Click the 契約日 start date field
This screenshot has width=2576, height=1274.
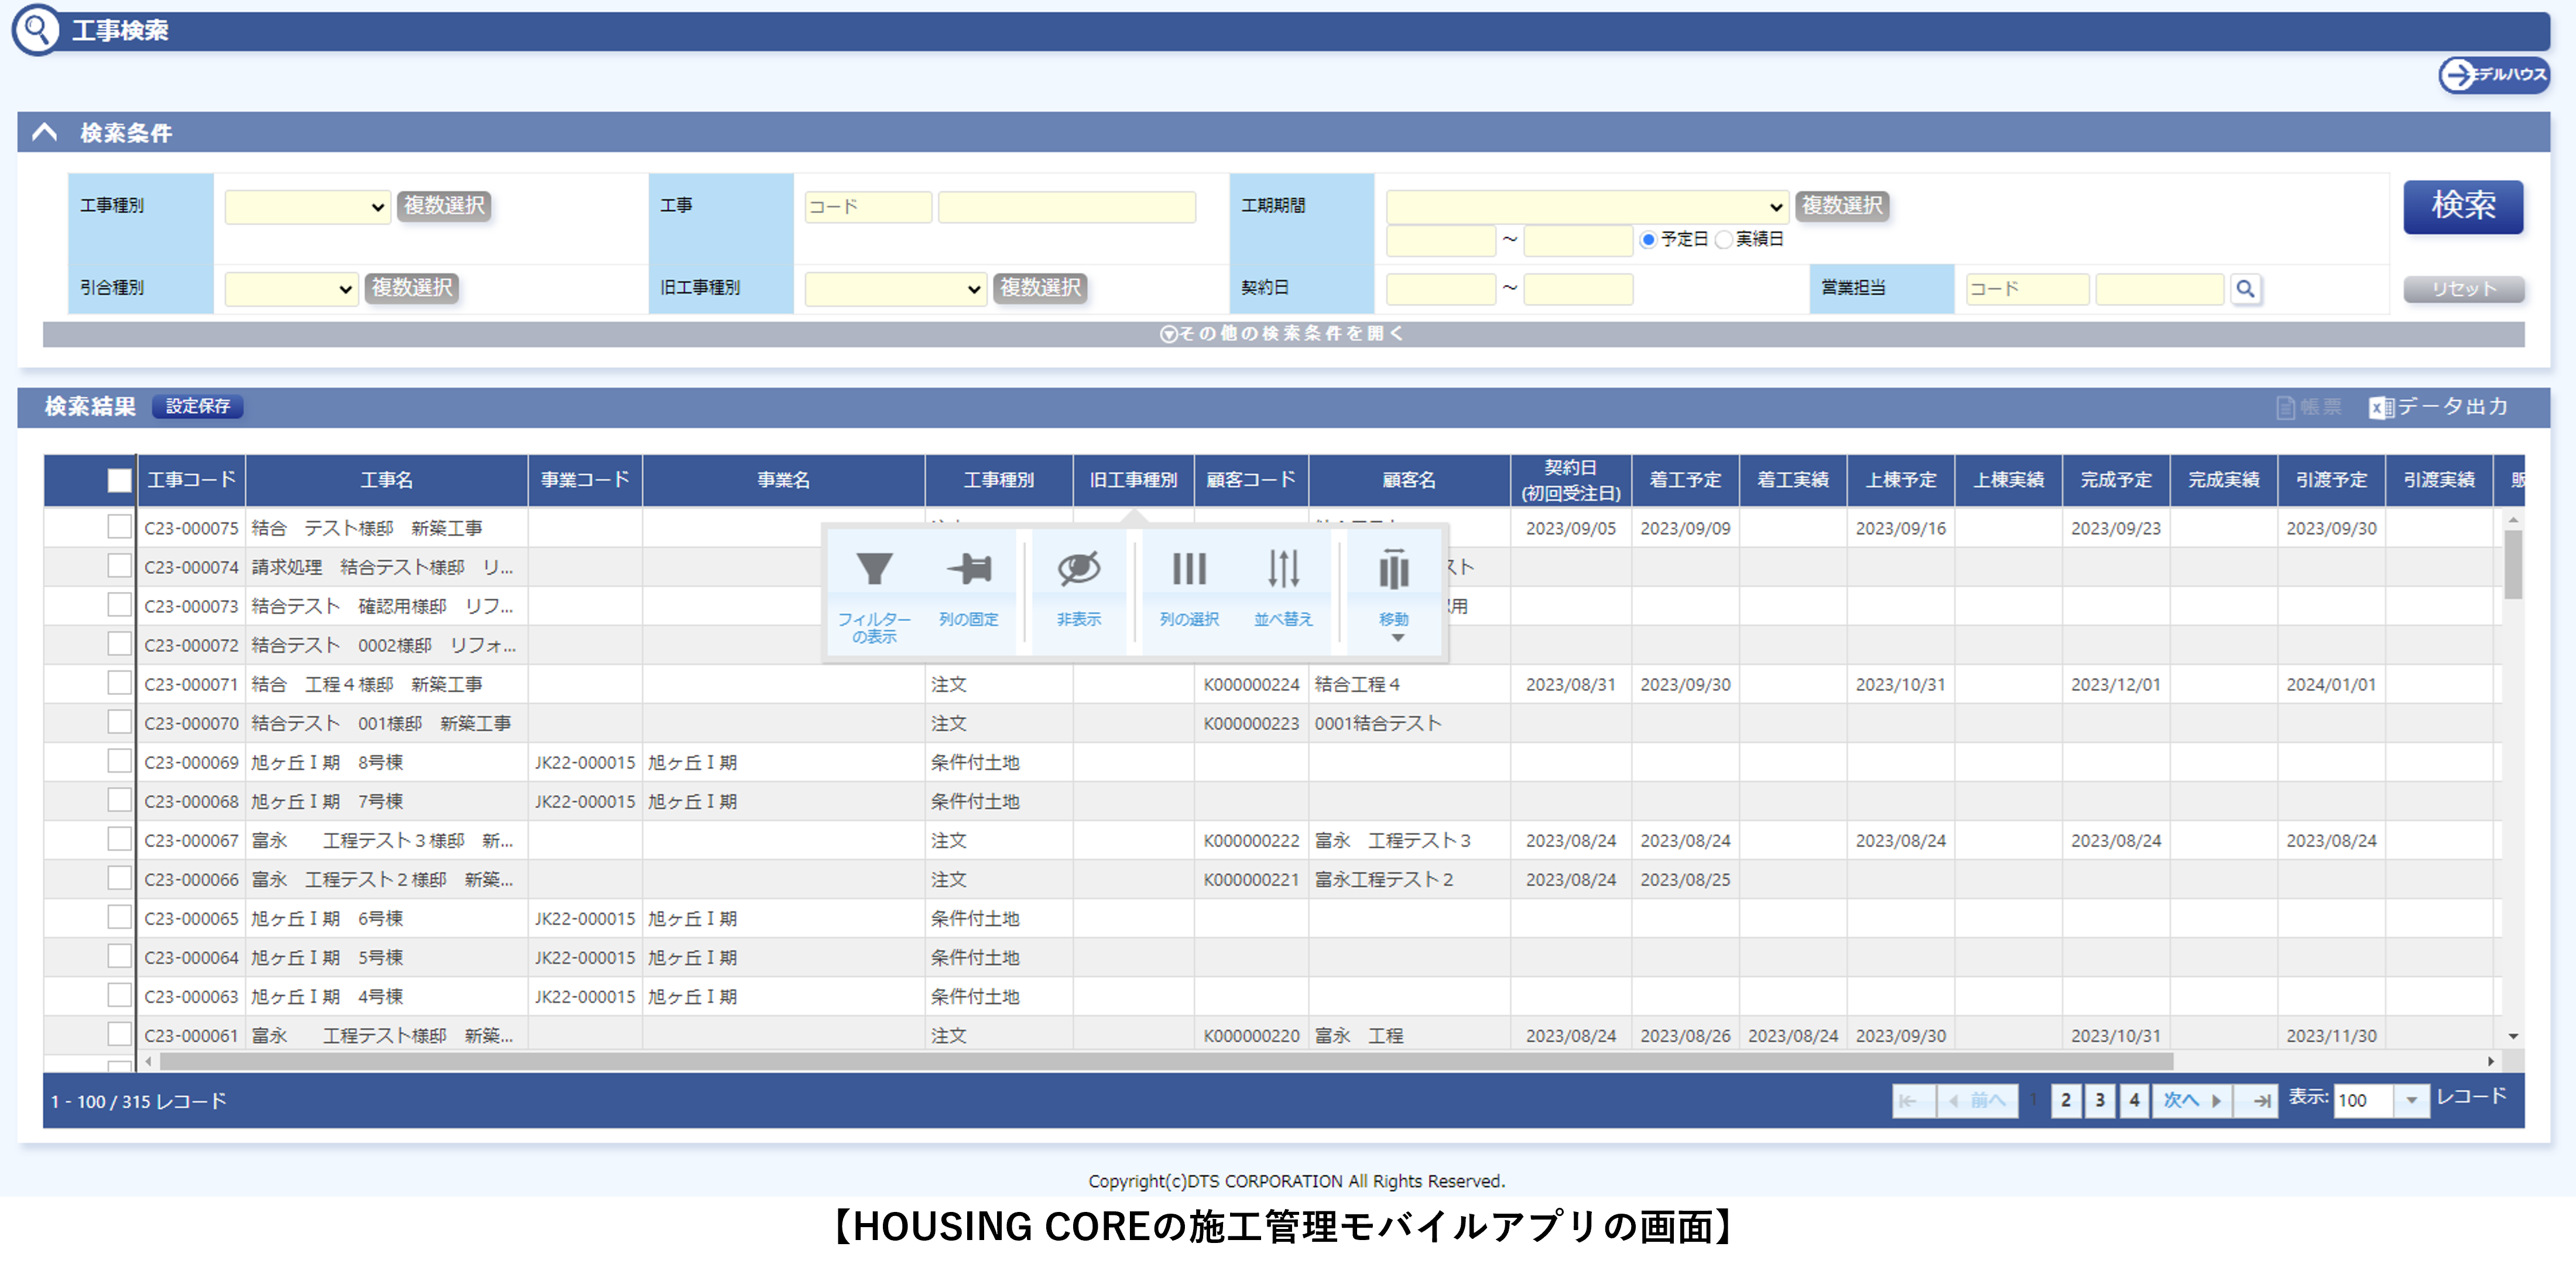click(x=1441, y=289)
